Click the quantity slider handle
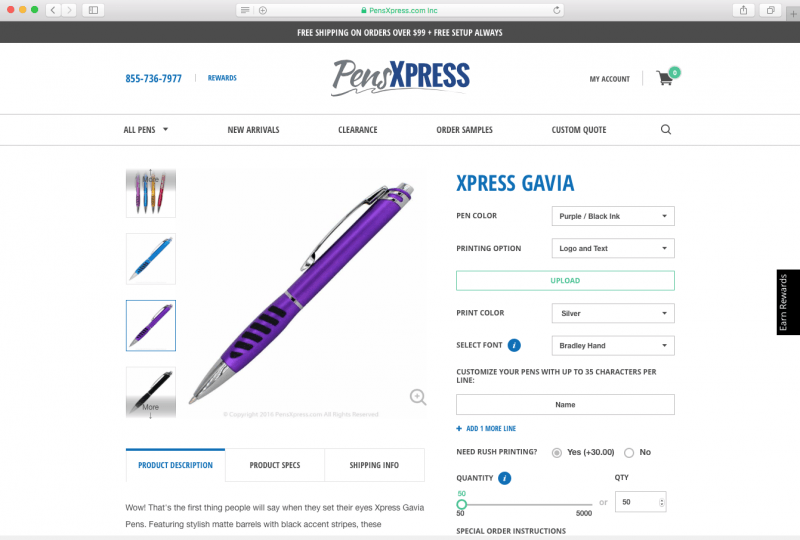 point(462,504)
